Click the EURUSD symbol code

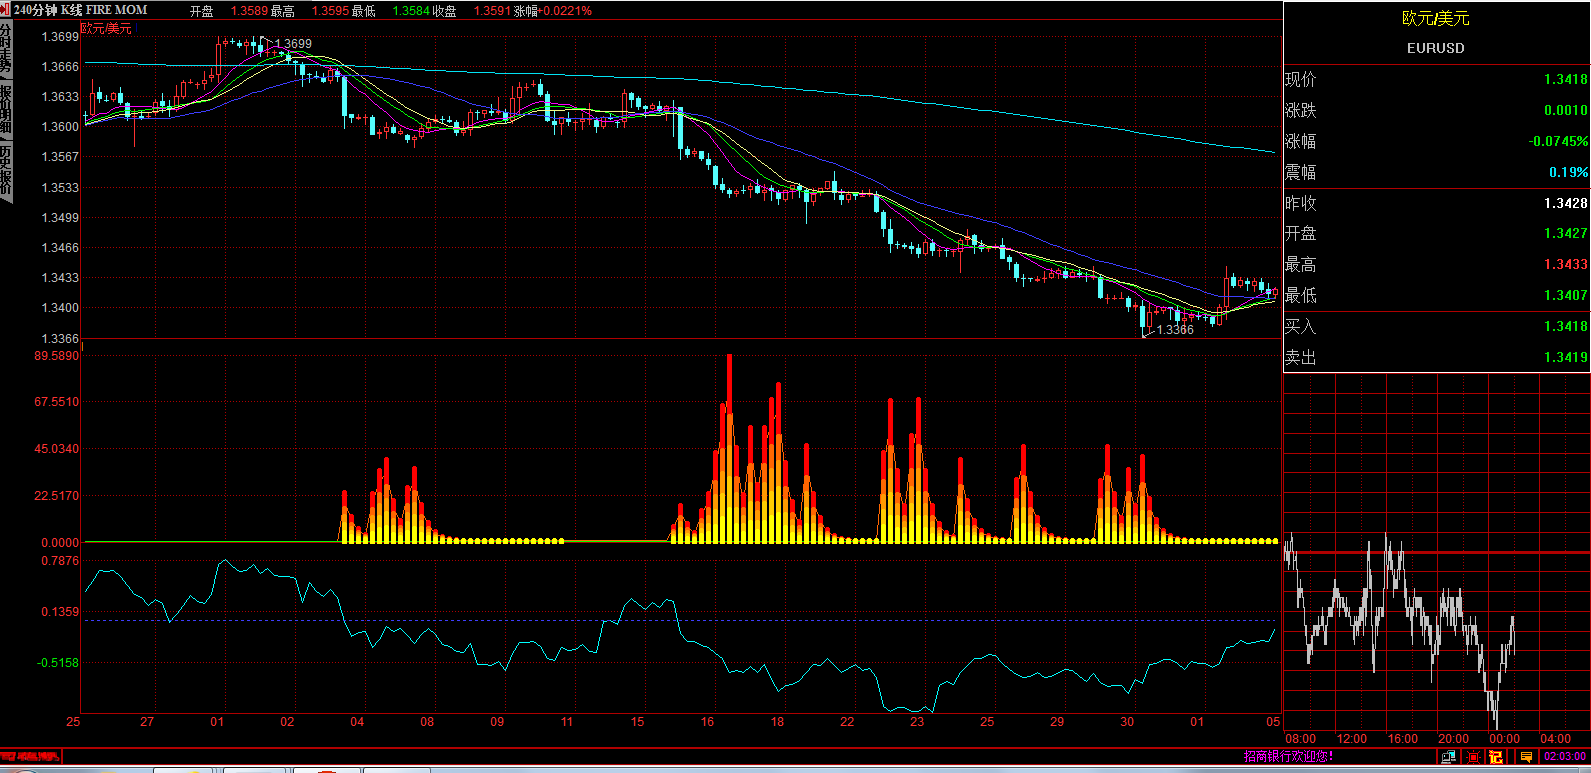click(x=1436, y=48)
